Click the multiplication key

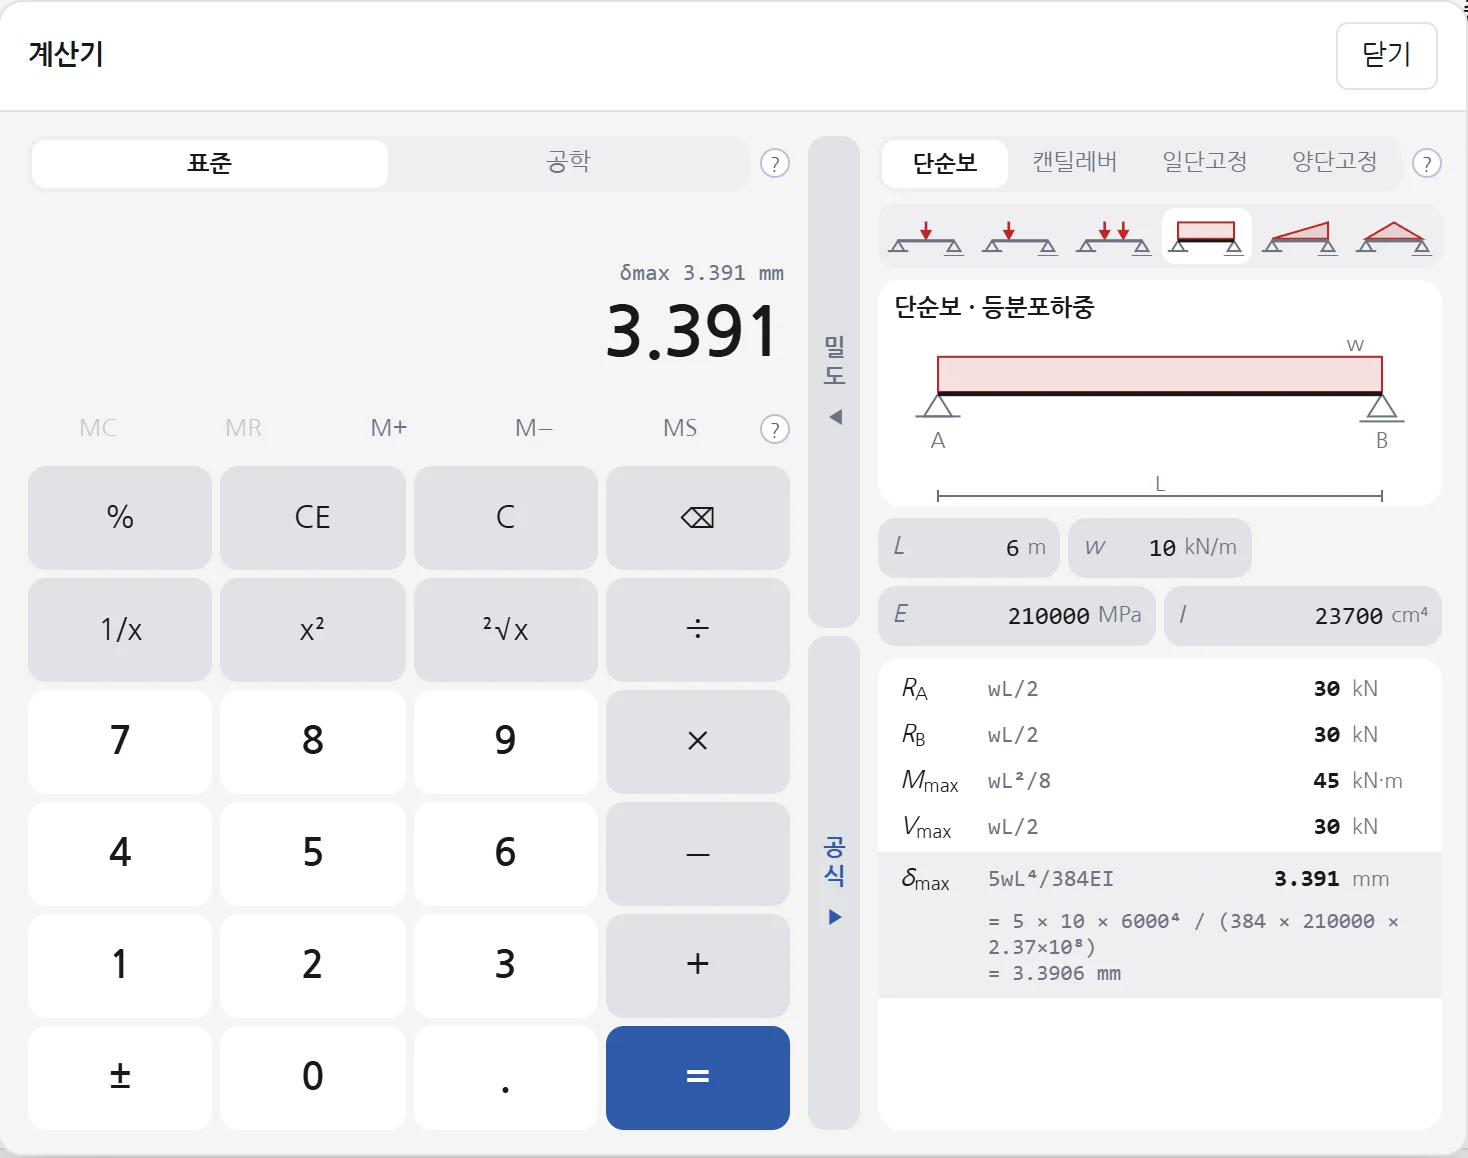point(698,741)
